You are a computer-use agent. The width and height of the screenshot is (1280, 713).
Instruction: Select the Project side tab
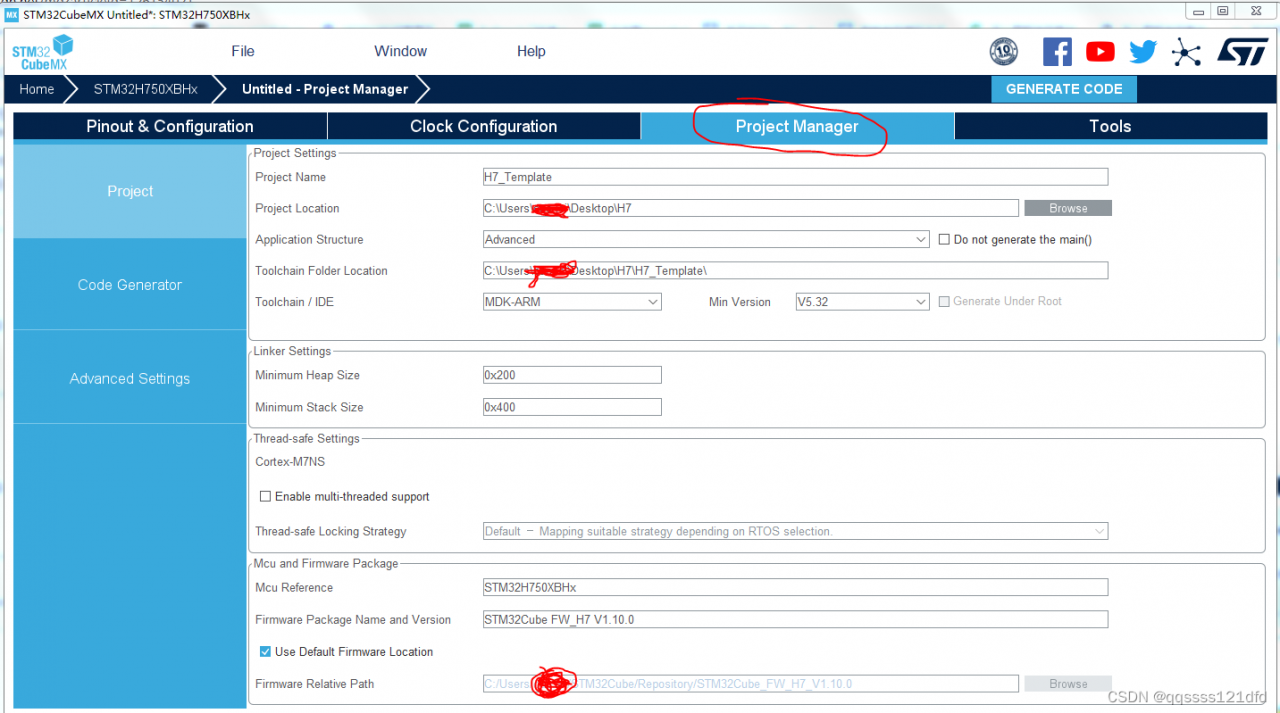tap(130, 191)
